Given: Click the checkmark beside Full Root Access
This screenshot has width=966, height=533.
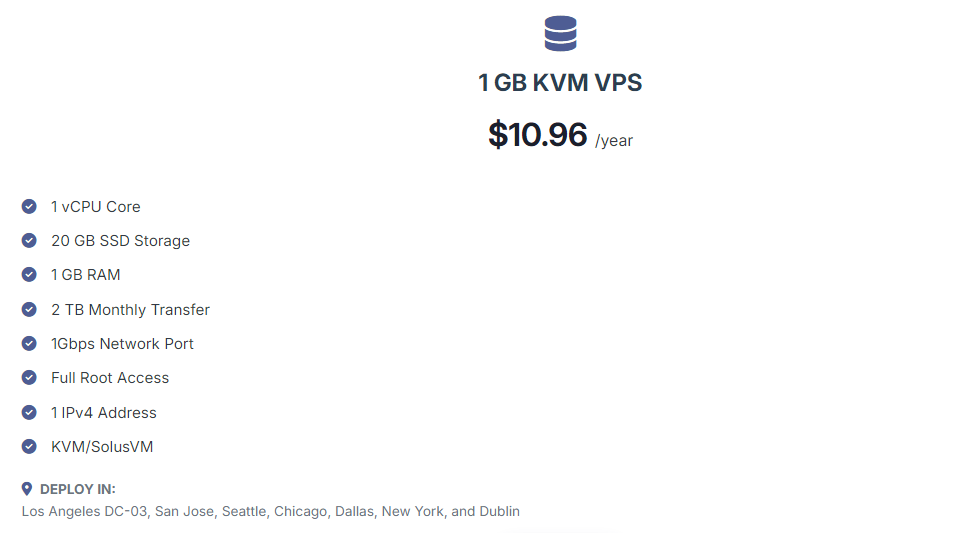Looking at the screenshot, I should pos(29,377).
